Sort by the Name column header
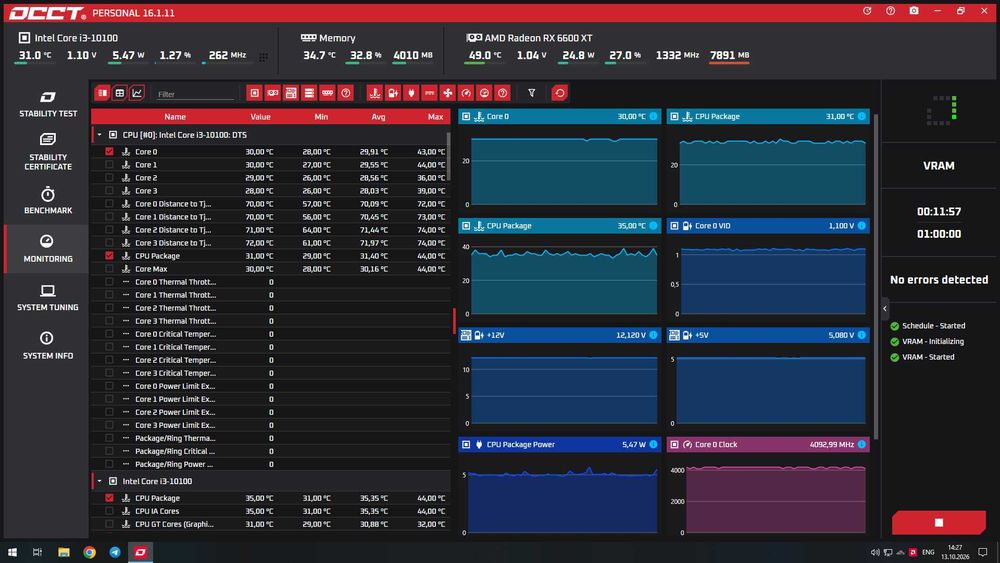1000x563 pixels. point(175,117)
